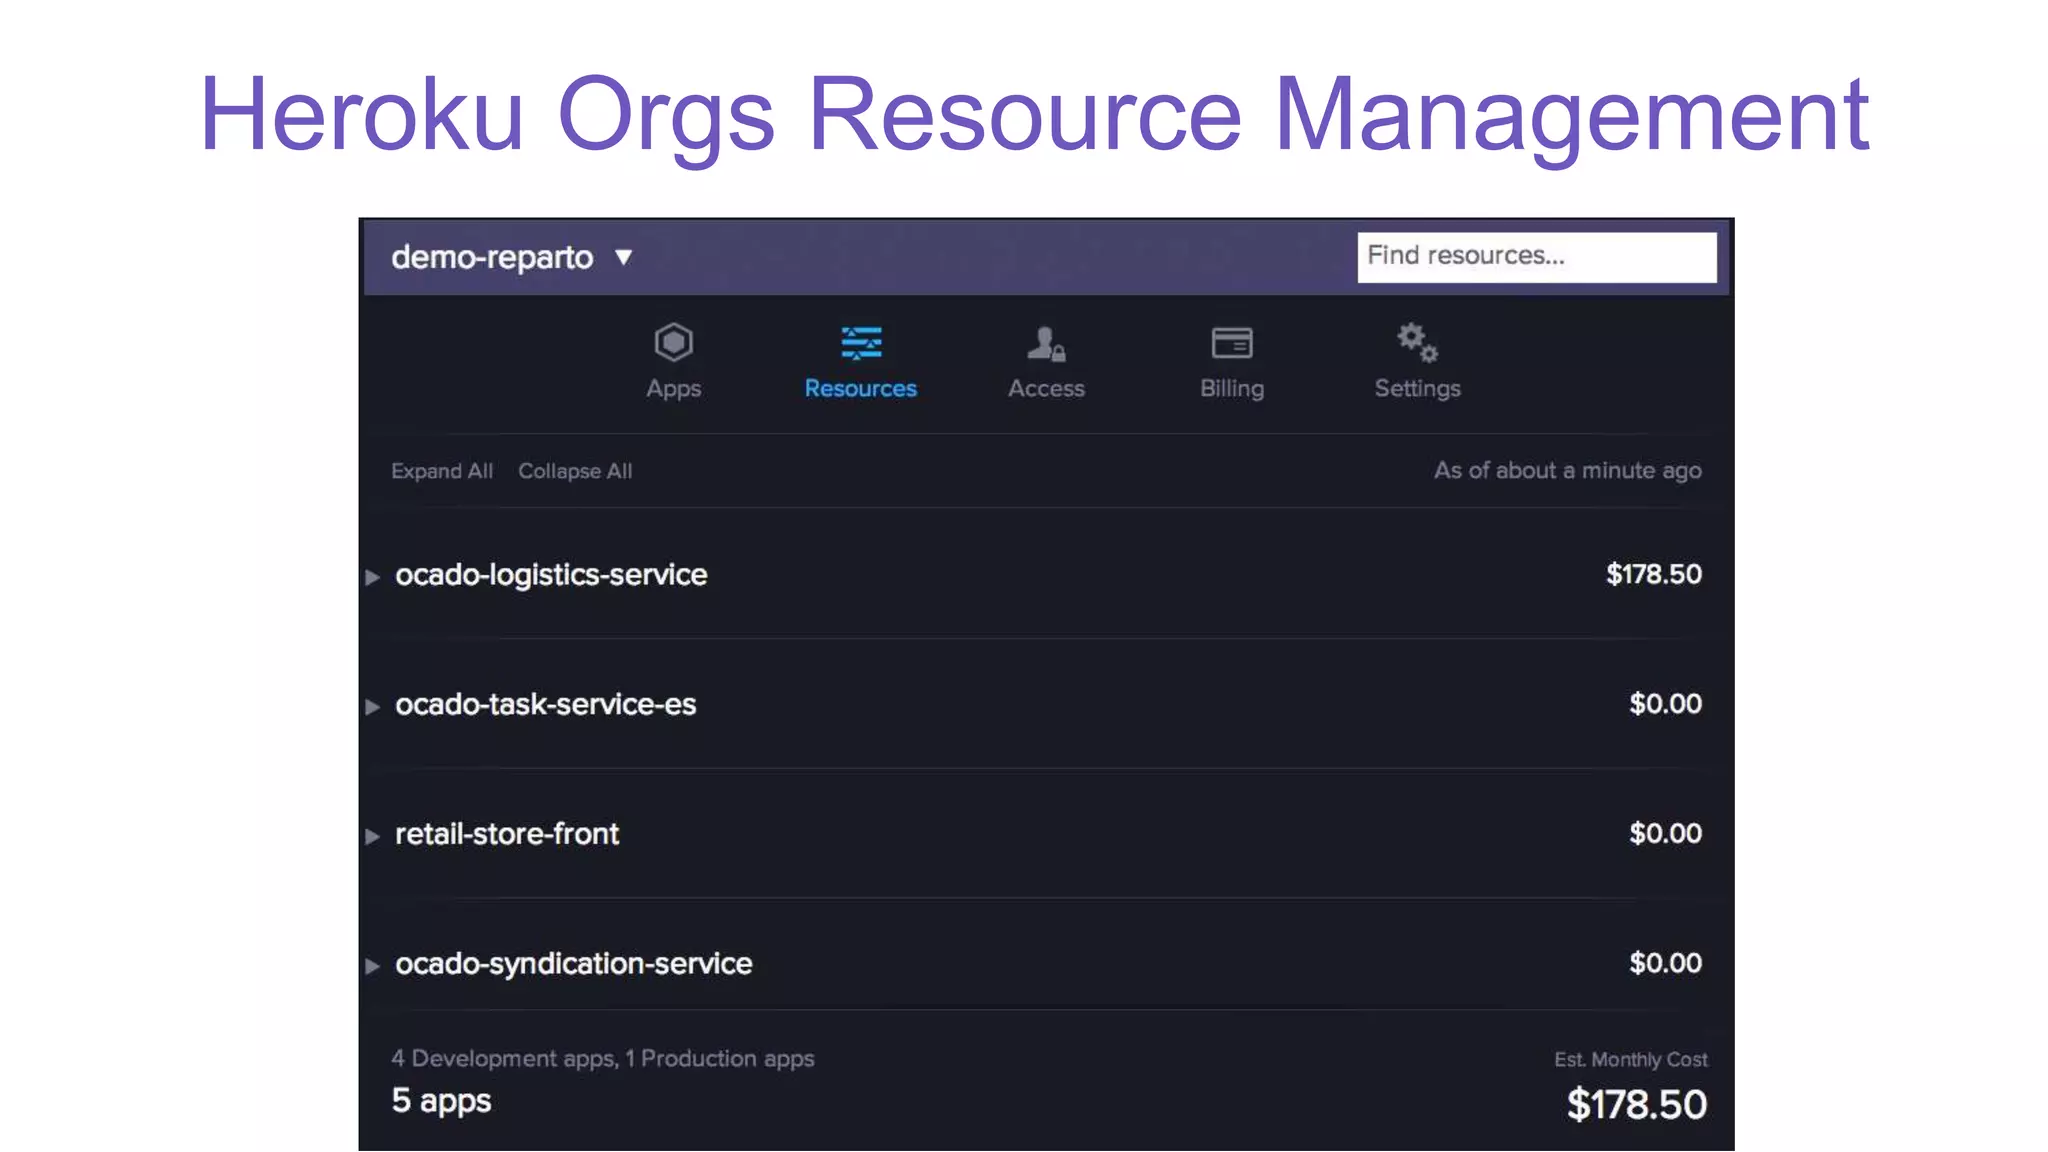Click the $178.50 estimated monthly total
Viewport: 2048px width, 1152px height.
(1636, 1105)
